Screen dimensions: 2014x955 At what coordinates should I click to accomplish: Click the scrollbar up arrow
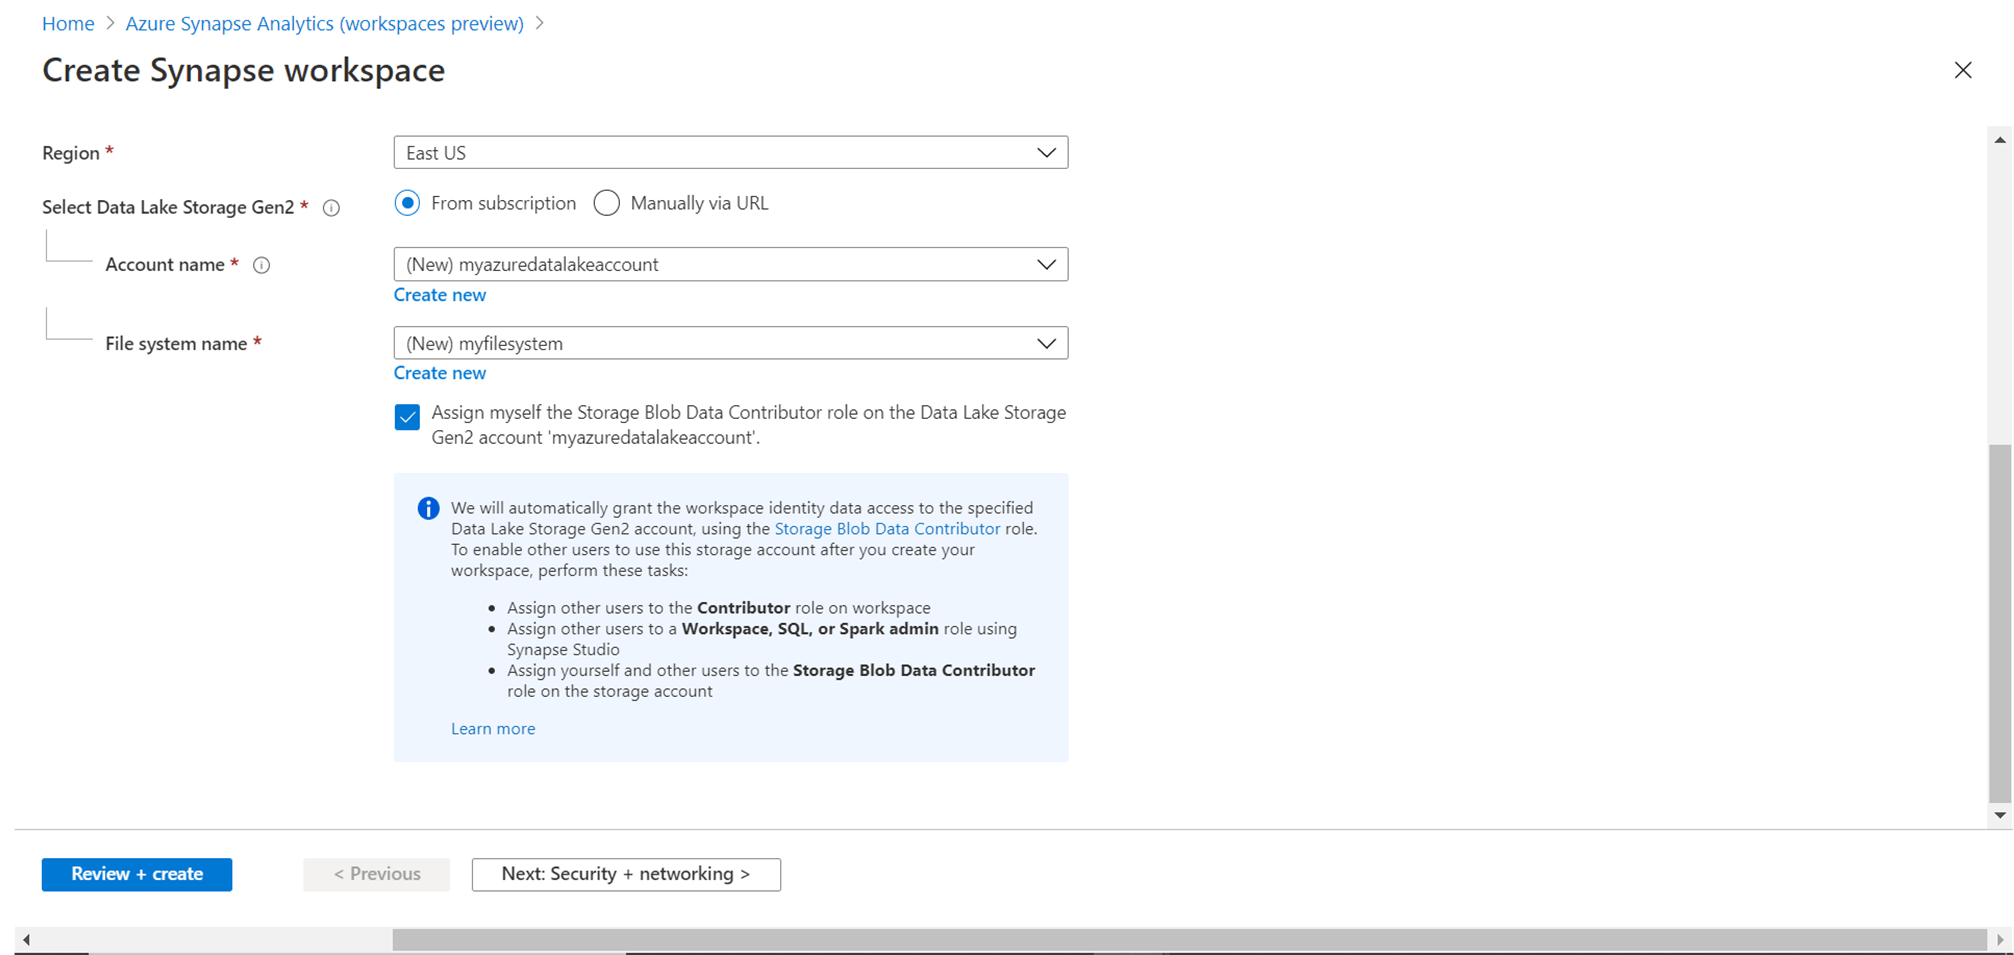coord(2001,137)
